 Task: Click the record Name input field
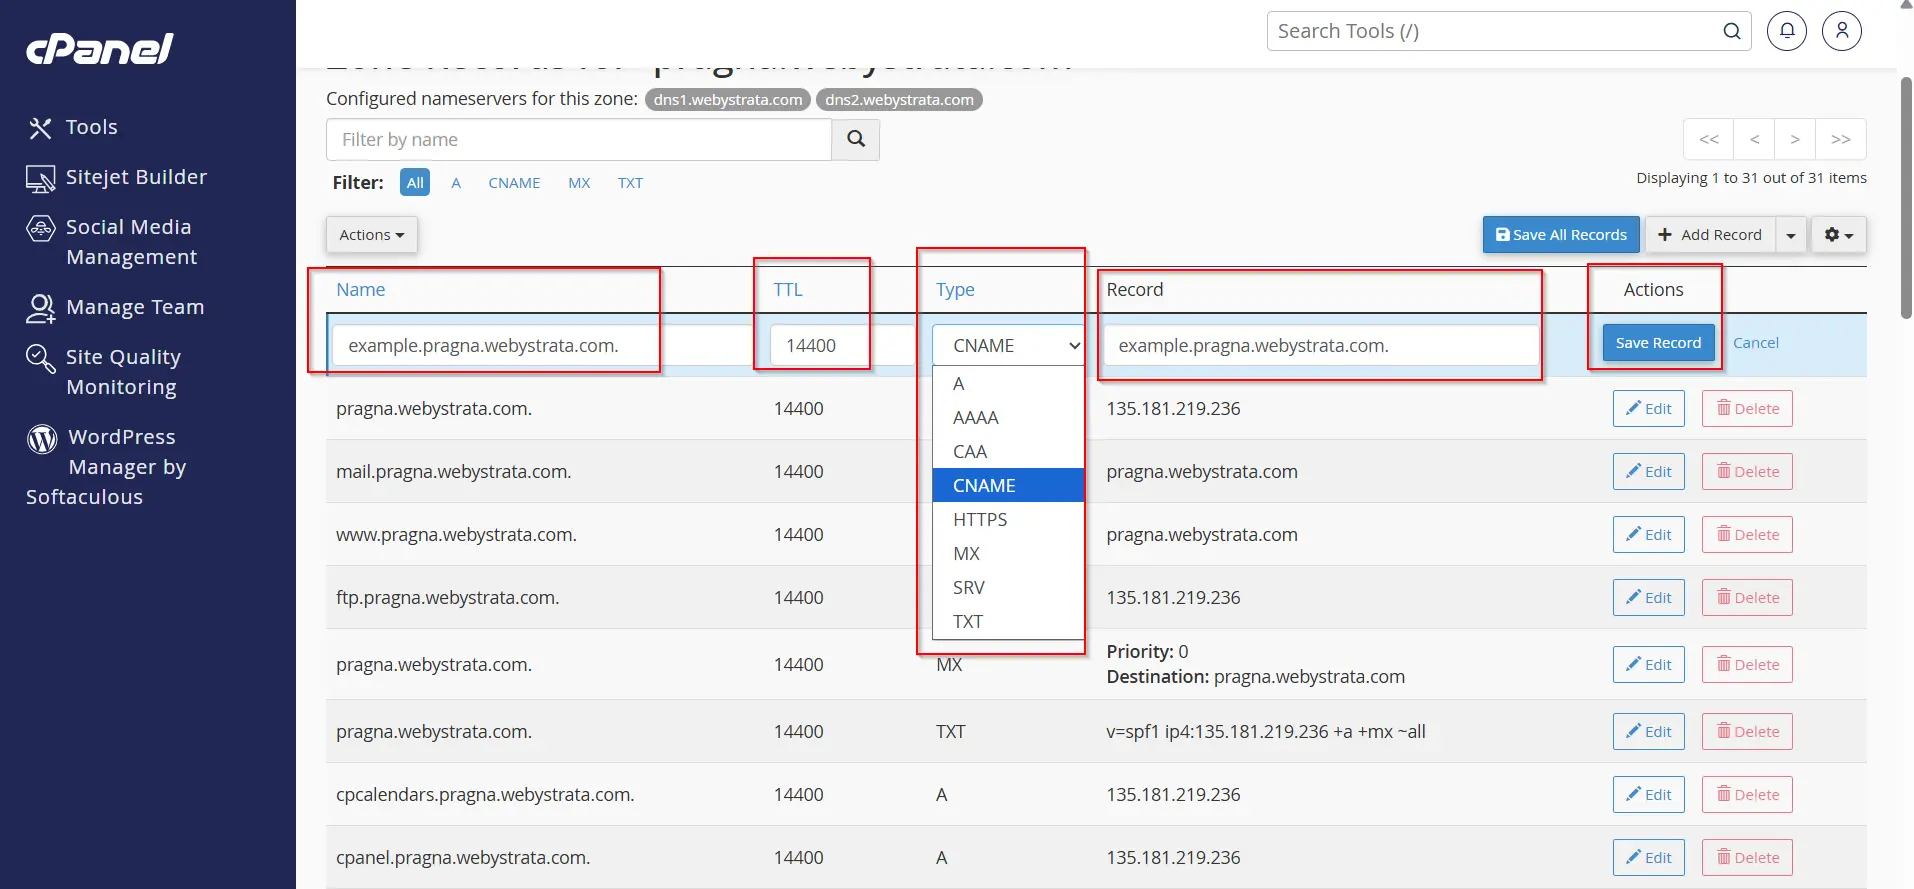[540, 346]
